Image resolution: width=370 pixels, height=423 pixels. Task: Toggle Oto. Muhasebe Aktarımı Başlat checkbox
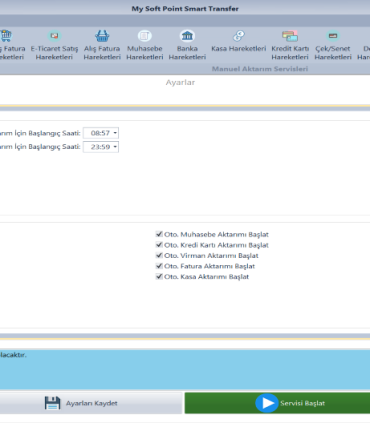point(159,234)
